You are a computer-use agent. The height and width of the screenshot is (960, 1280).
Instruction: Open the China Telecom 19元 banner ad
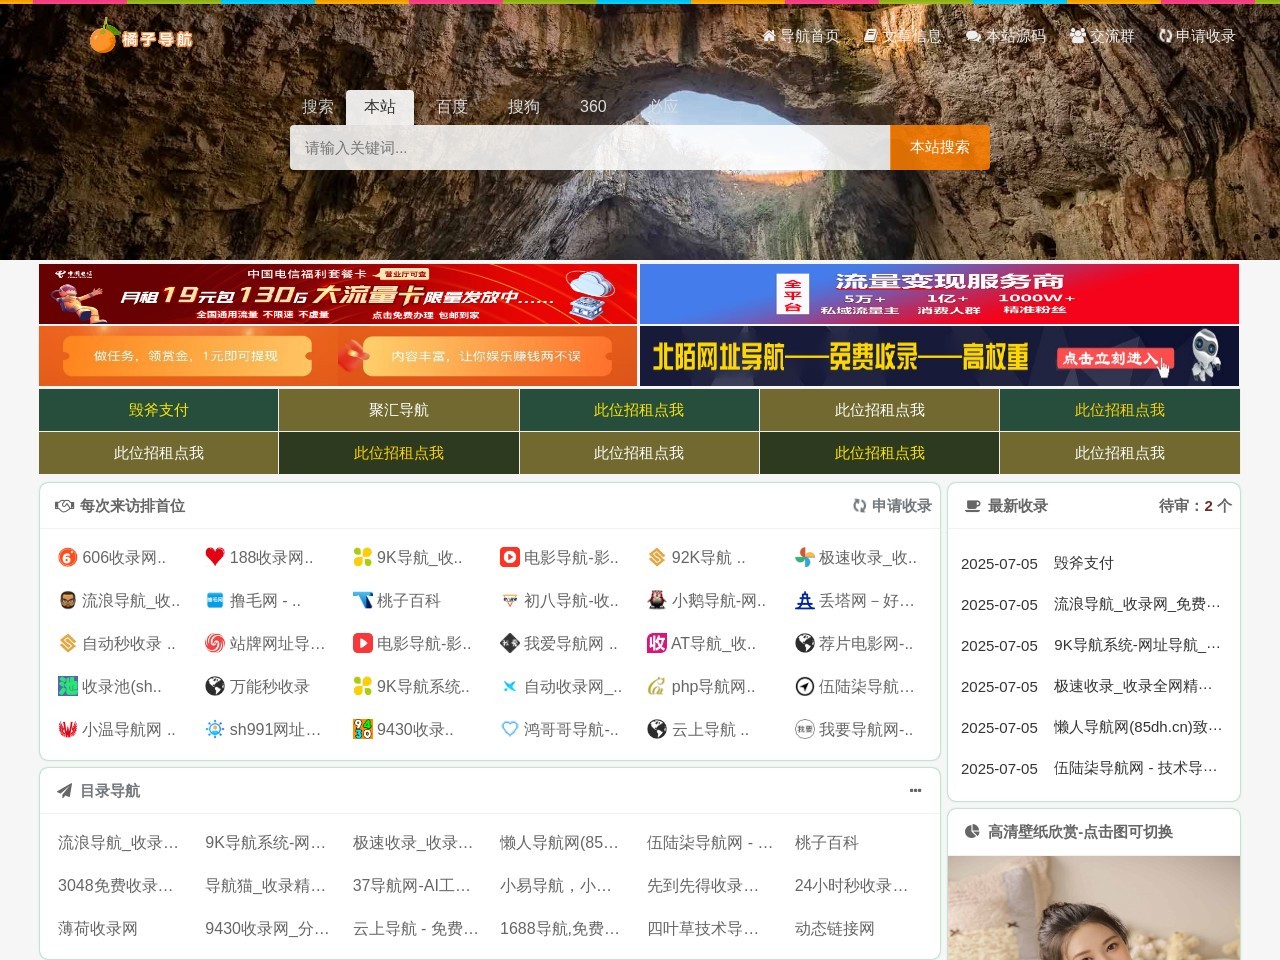[338, 294]
